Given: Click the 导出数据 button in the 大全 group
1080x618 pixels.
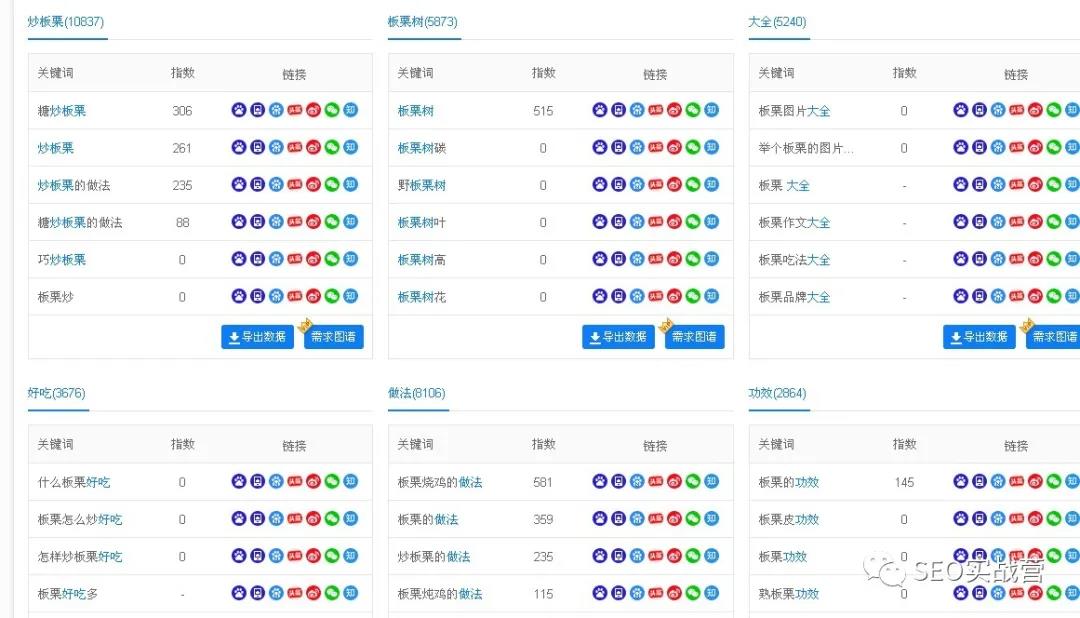Looking at the screenshot, I should tap(978, 337).
